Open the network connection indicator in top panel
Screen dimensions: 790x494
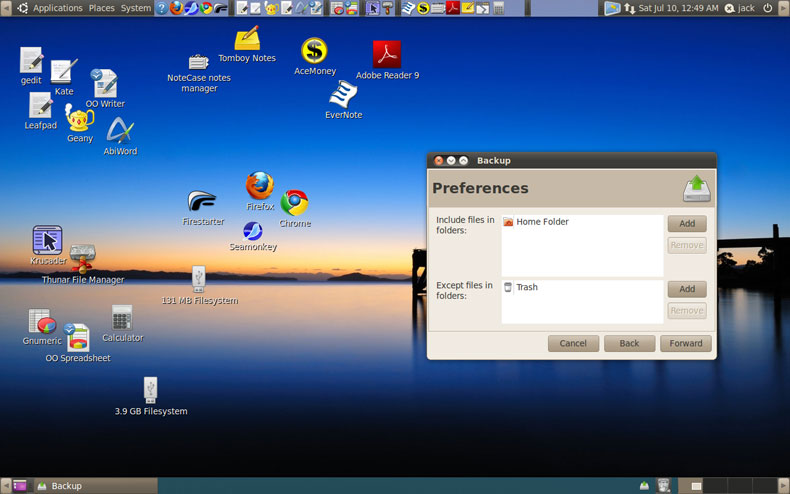[629, 8]
